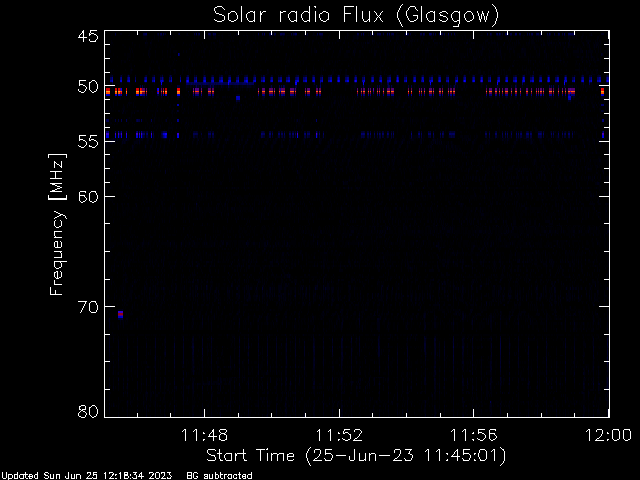Click the 'Frequency [MHz]' axis label
The height and width of the screenshot is (480, 640).
(x=57, y=224)
